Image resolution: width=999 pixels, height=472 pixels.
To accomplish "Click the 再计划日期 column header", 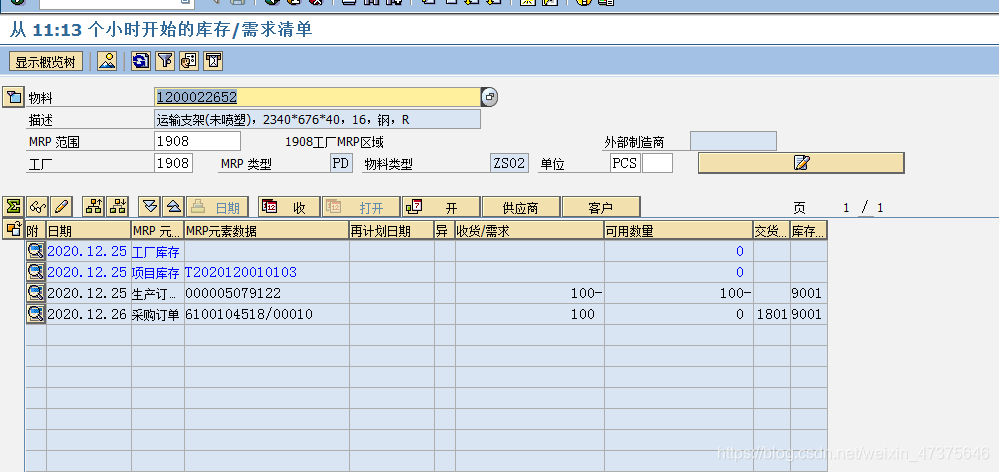I will click(392, 231).
